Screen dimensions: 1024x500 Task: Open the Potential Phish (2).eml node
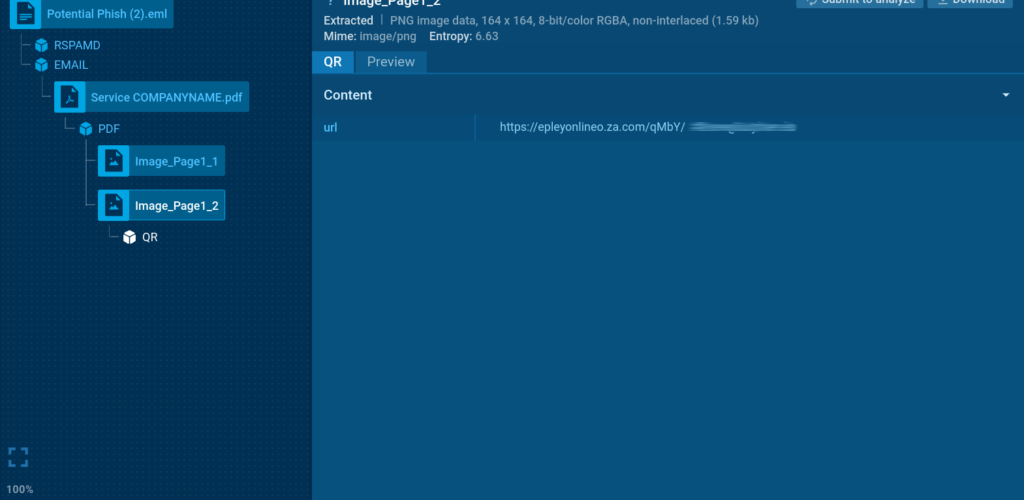pos(92,13)
